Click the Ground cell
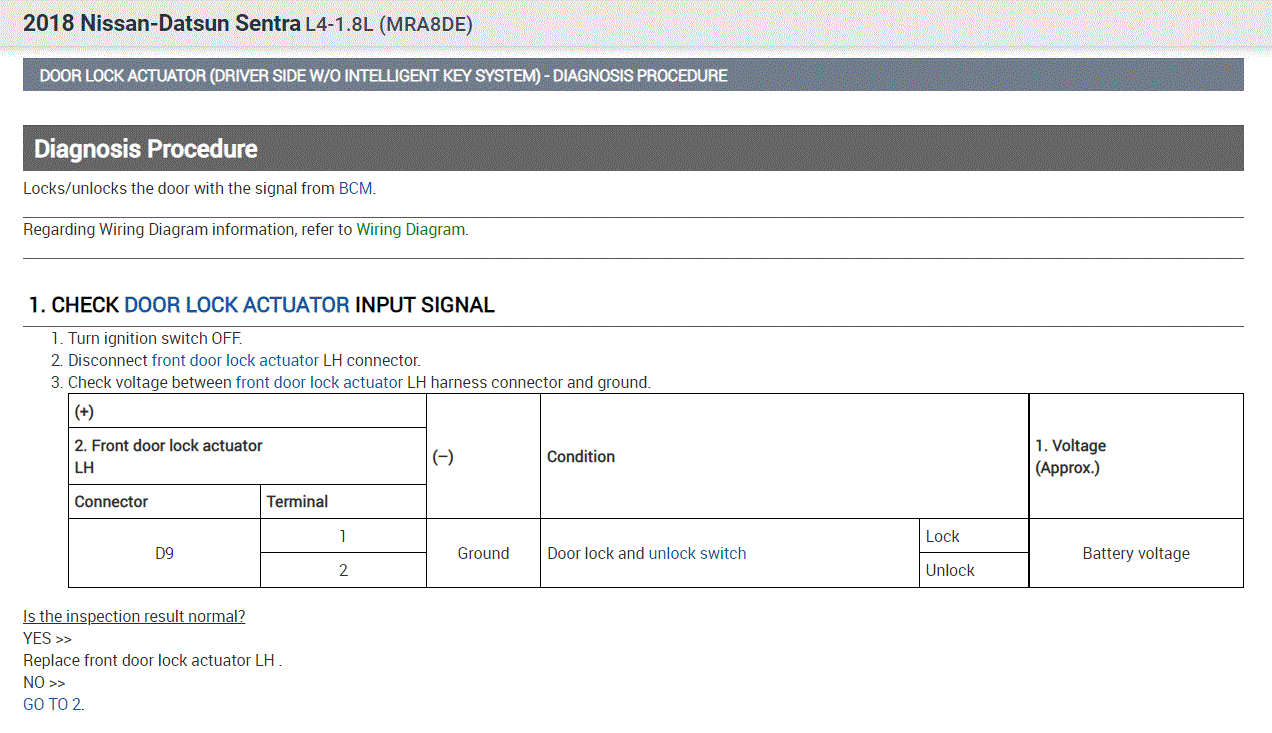1272x733 pixels. pos(483,553)
